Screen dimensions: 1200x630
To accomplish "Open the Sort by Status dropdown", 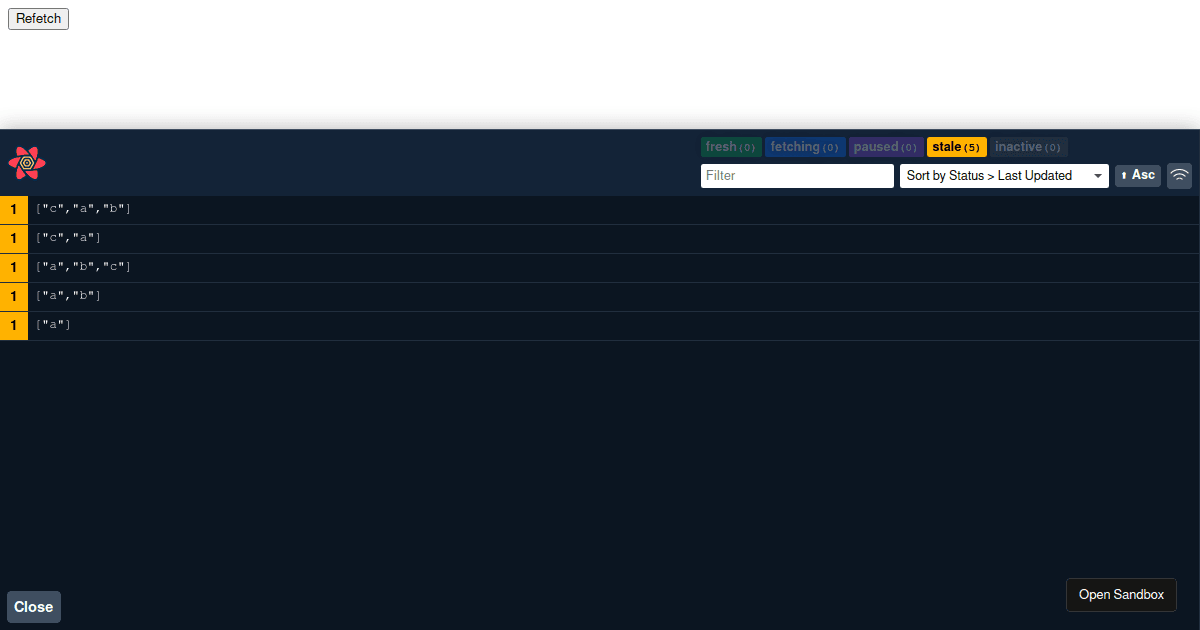I will click(x=1004, y=175).
